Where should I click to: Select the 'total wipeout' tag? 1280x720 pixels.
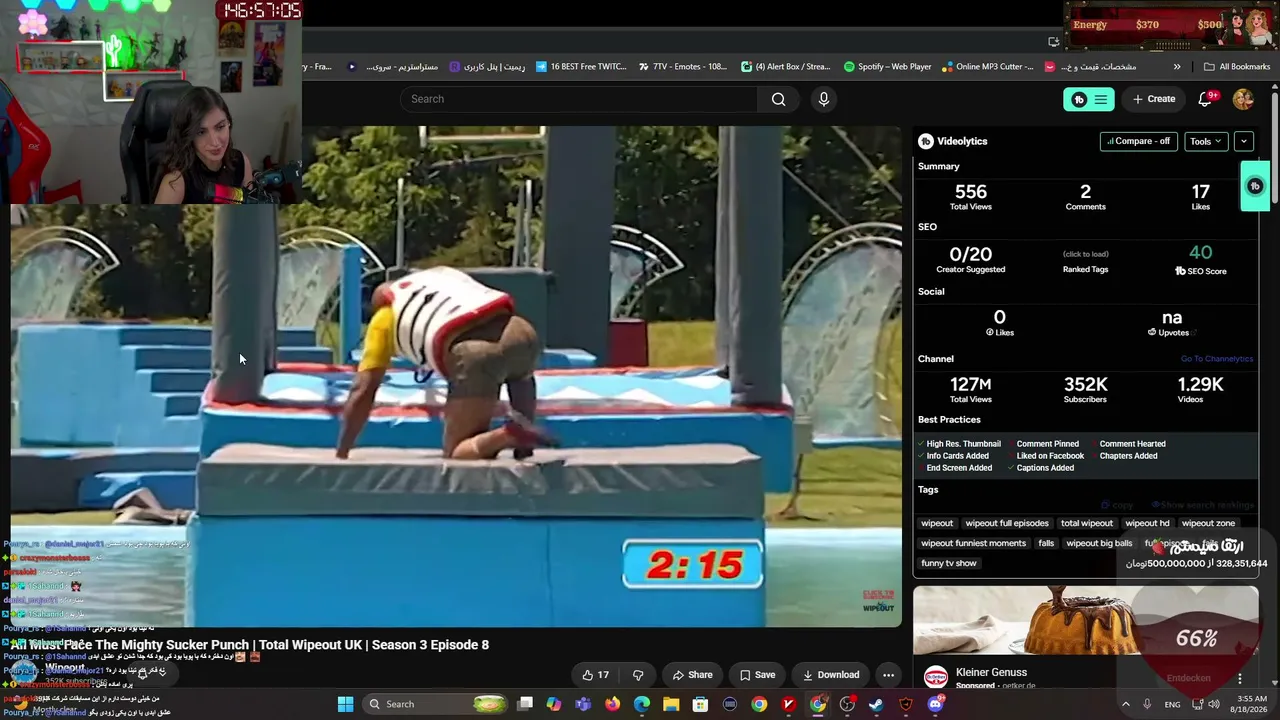1087,523
